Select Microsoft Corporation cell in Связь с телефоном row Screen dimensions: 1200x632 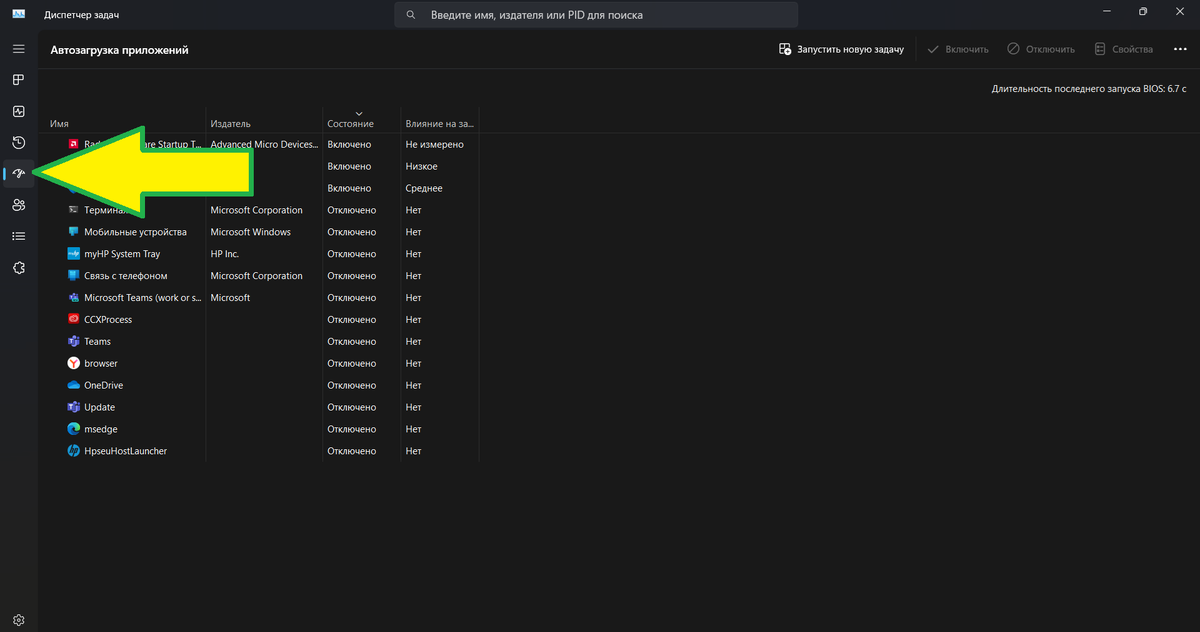pos(256,276)
